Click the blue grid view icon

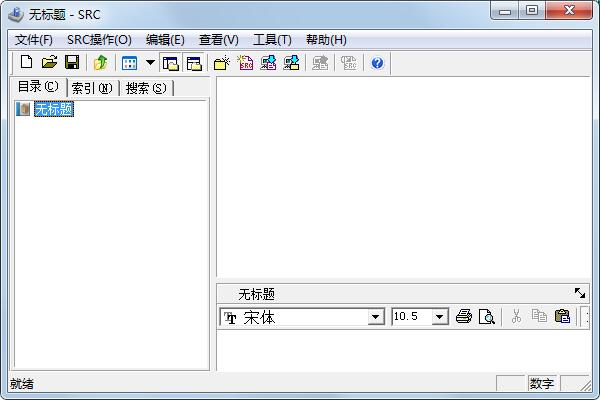129,63
